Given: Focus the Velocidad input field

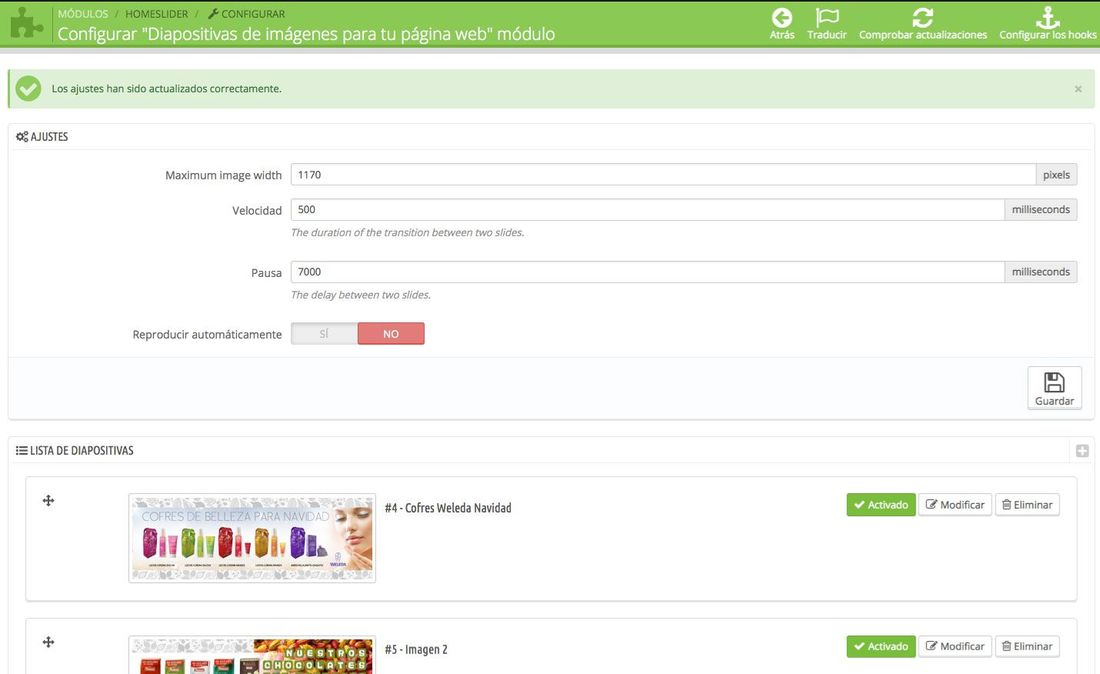Looking at the screenshot, I should tap(648, 209).
